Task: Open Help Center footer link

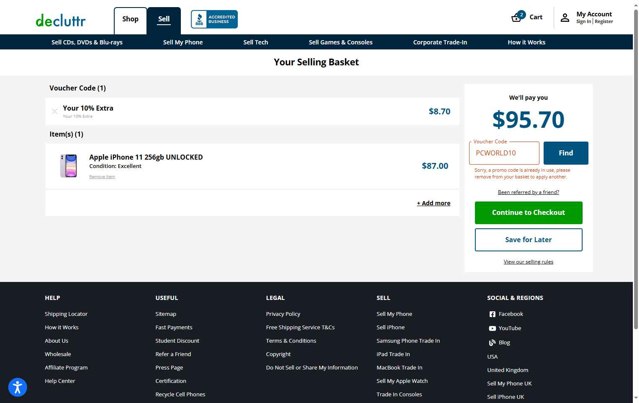Action: (59, 381)
